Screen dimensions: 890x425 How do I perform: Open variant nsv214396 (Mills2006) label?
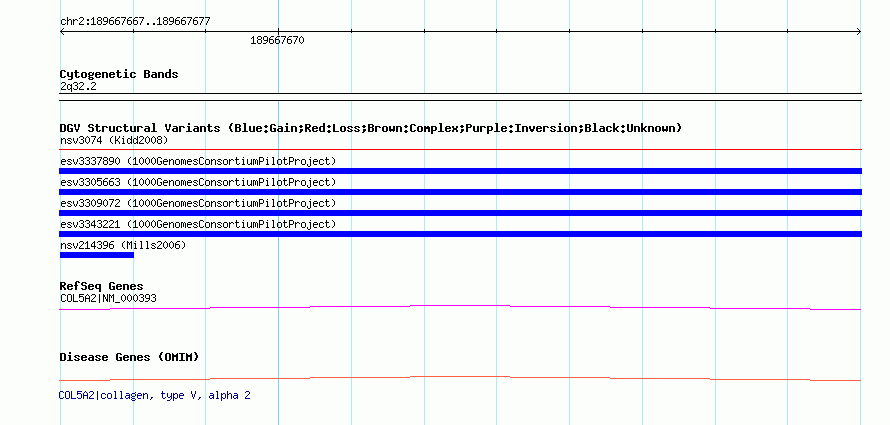[123, 246]
